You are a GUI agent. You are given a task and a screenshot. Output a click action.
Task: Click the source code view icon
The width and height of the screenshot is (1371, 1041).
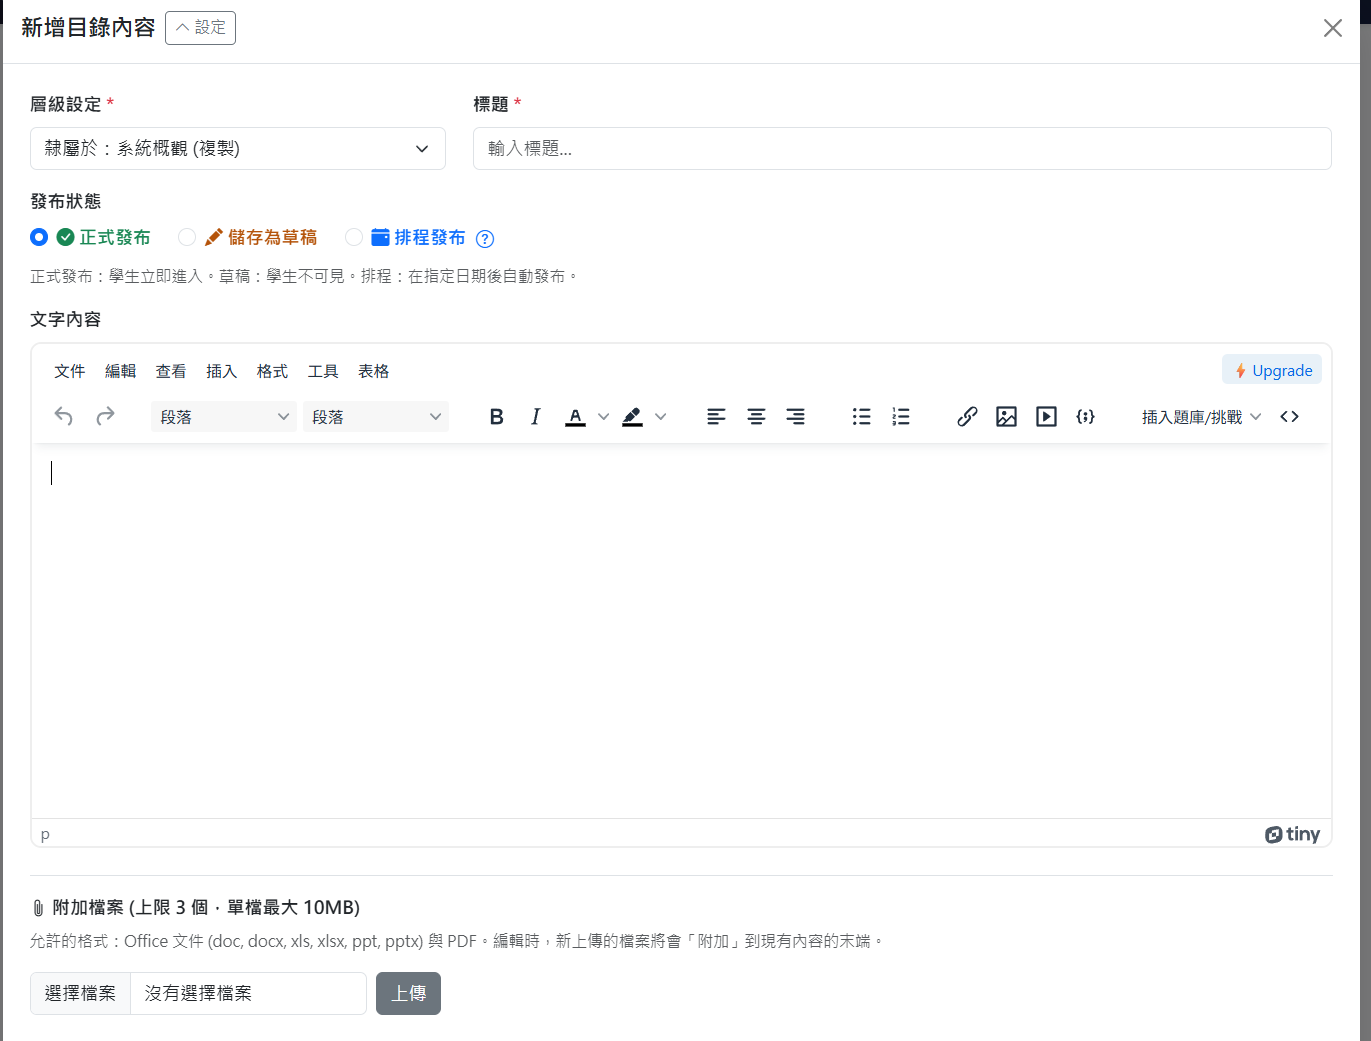[1289, 417]
